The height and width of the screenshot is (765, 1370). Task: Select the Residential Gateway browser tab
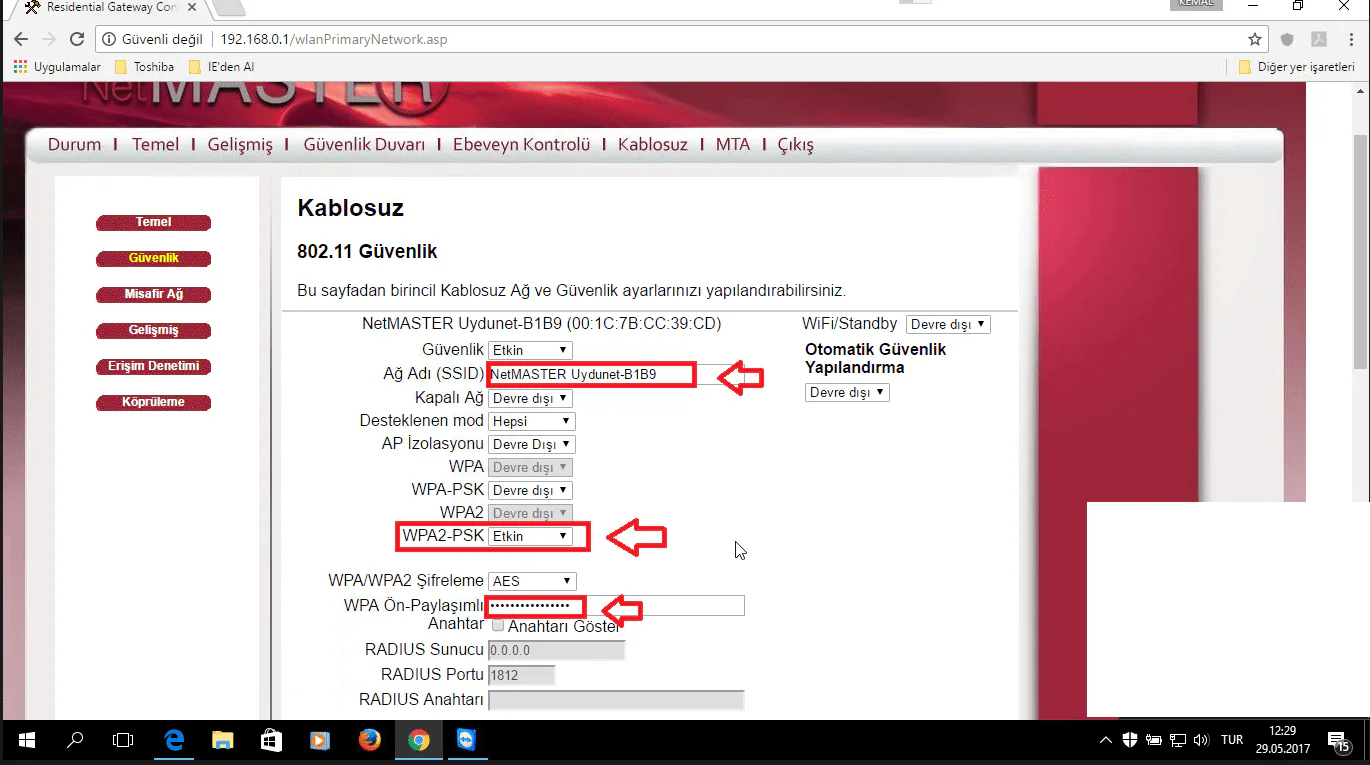tap(104, 8)
